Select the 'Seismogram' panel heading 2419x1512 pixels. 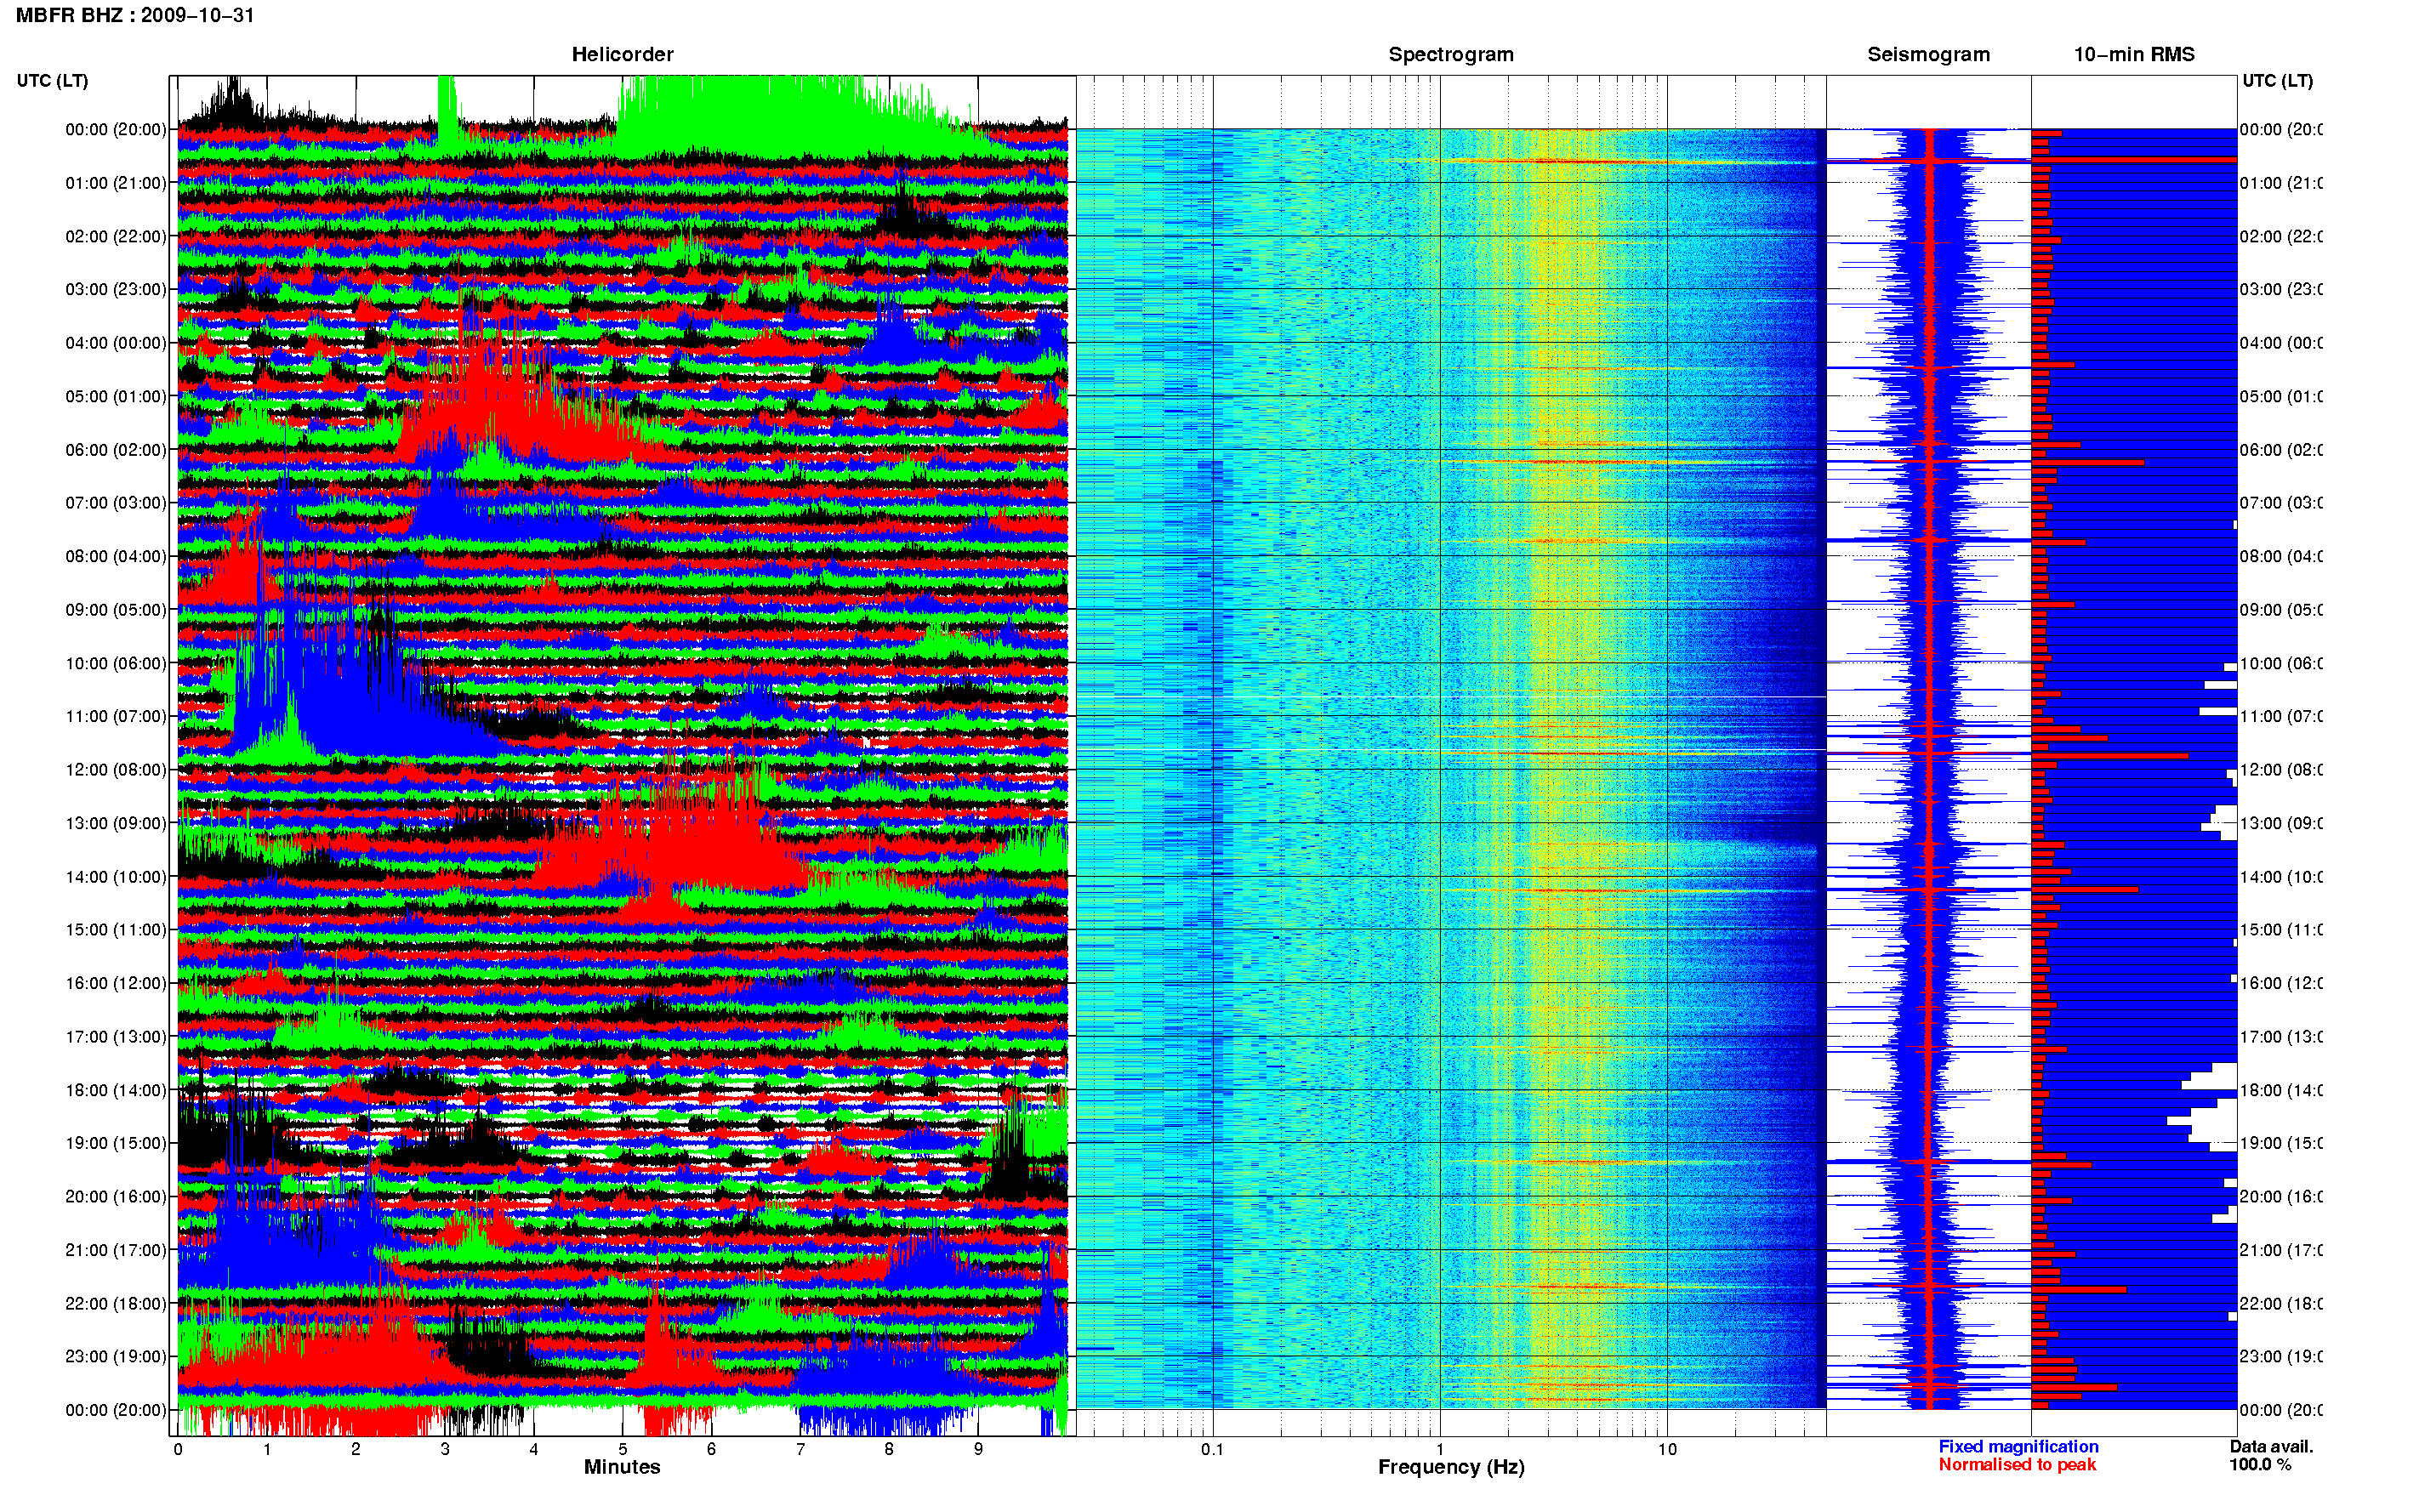tap(1928, 54)
